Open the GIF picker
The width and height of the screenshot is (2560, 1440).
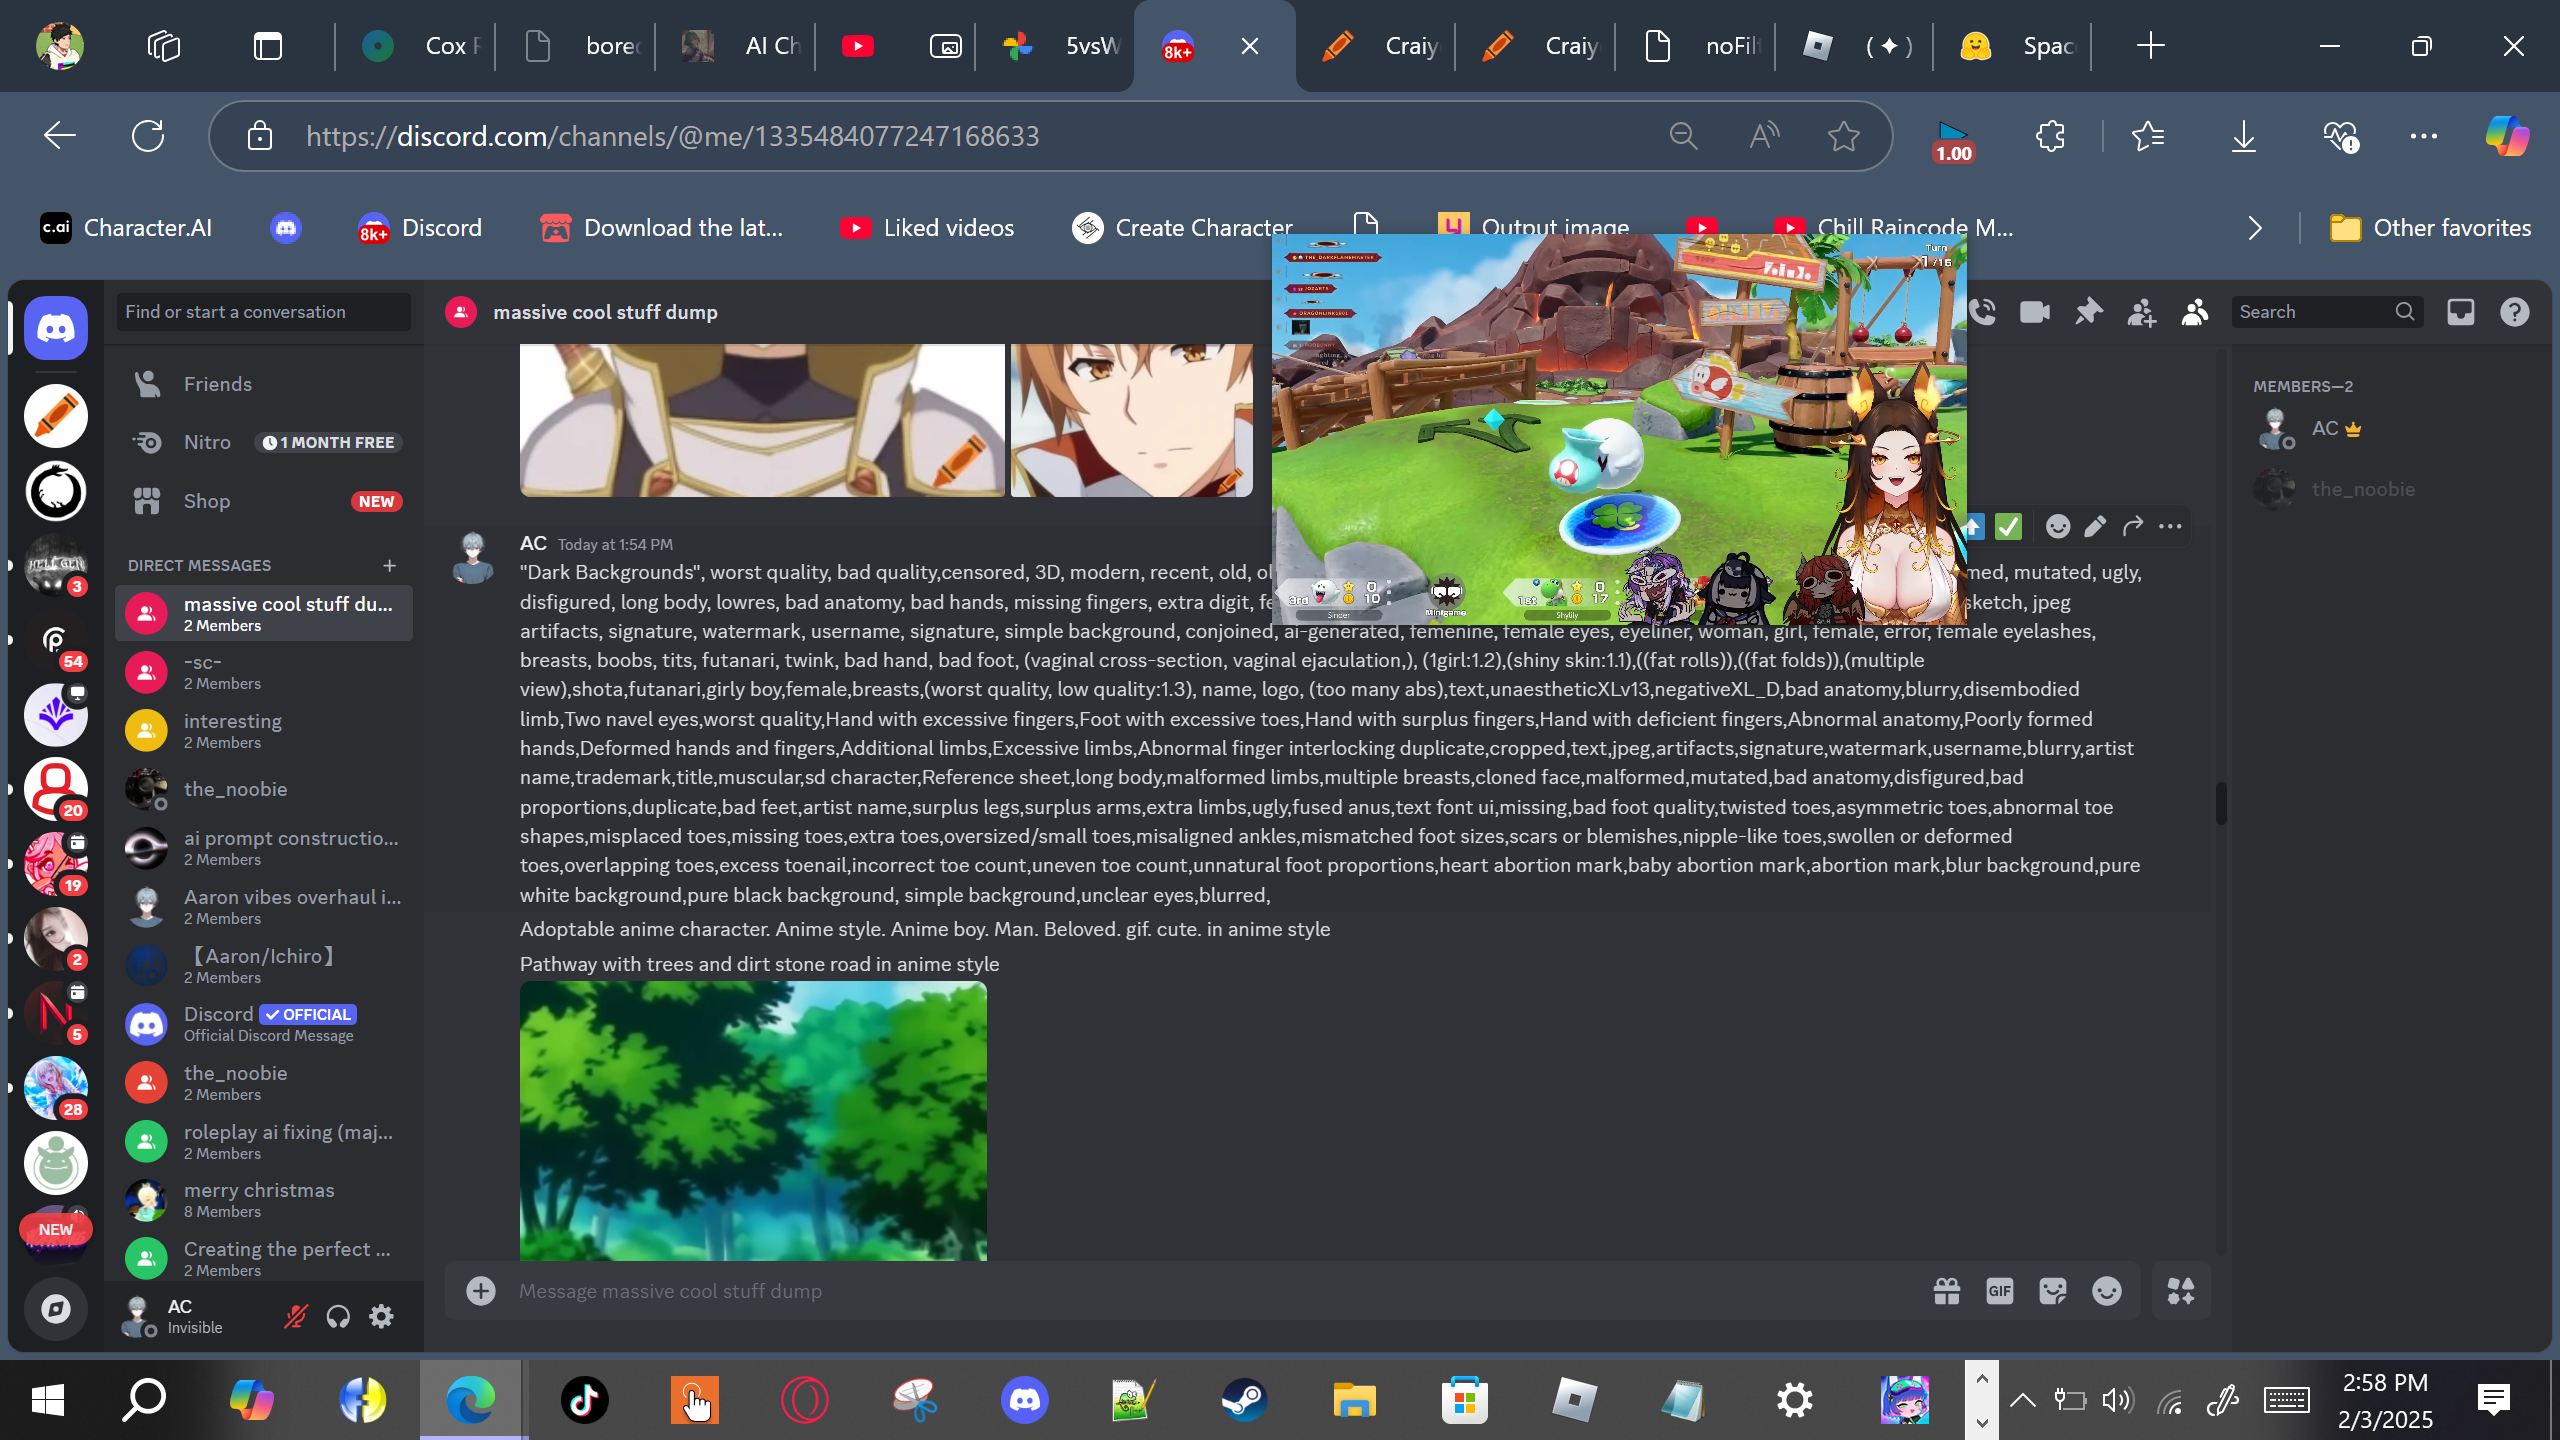coord(2000,1291)
